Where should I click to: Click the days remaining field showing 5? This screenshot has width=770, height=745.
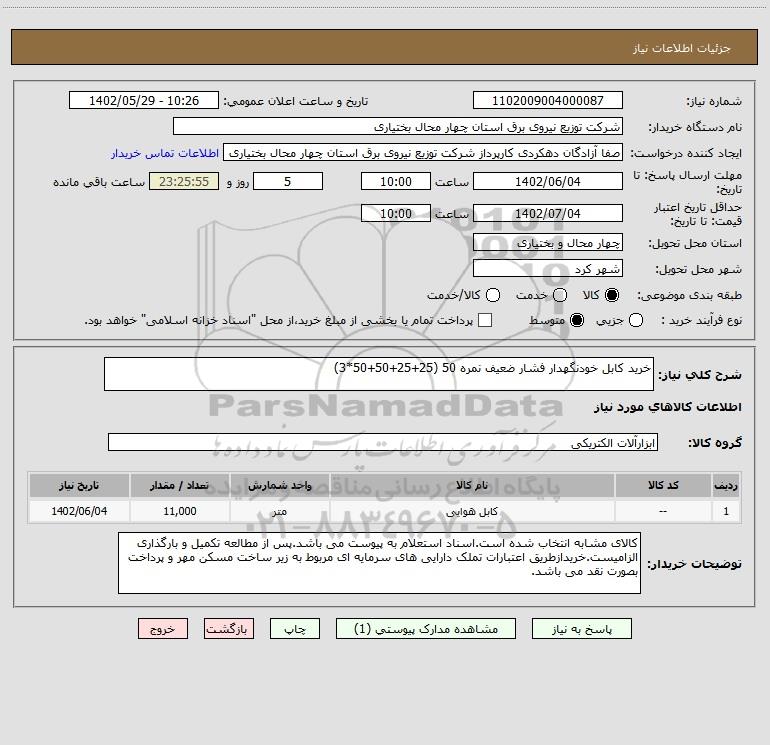[x=288, y=181]
